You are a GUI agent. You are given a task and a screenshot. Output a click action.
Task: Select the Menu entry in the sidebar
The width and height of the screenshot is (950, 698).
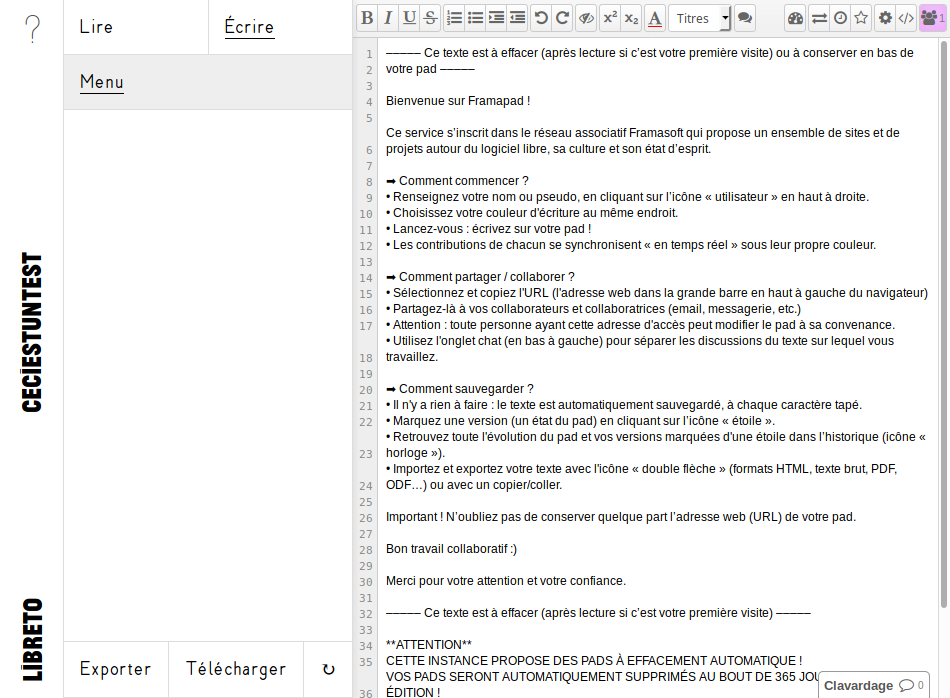(x=208, y=82)
